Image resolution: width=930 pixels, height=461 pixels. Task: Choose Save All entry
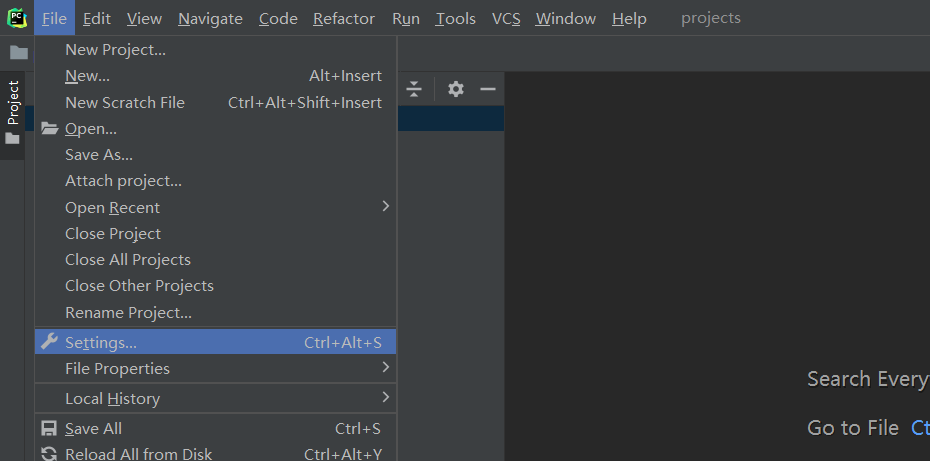(x=215, y=428)
